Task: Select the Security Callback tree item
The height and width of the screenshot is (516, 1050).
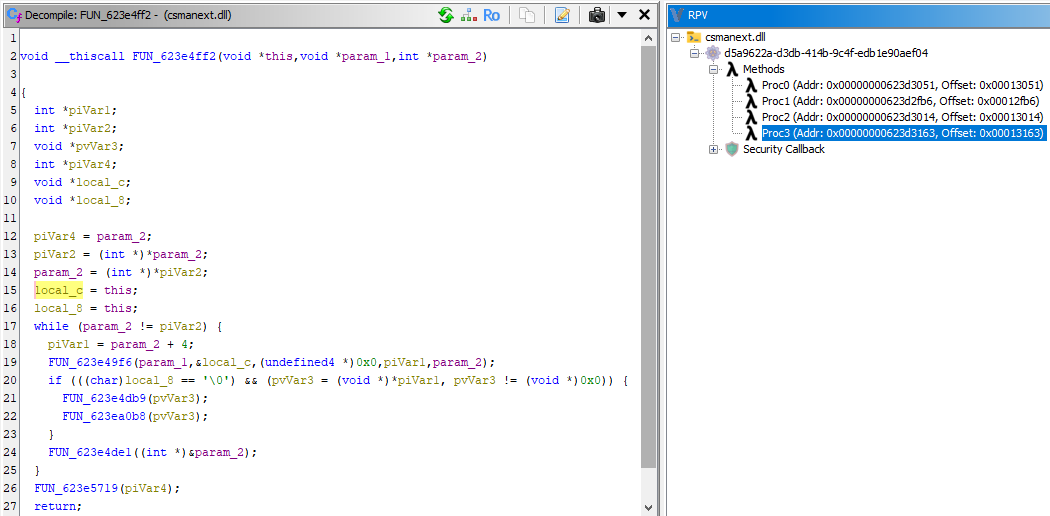Action: coord(783,149)
